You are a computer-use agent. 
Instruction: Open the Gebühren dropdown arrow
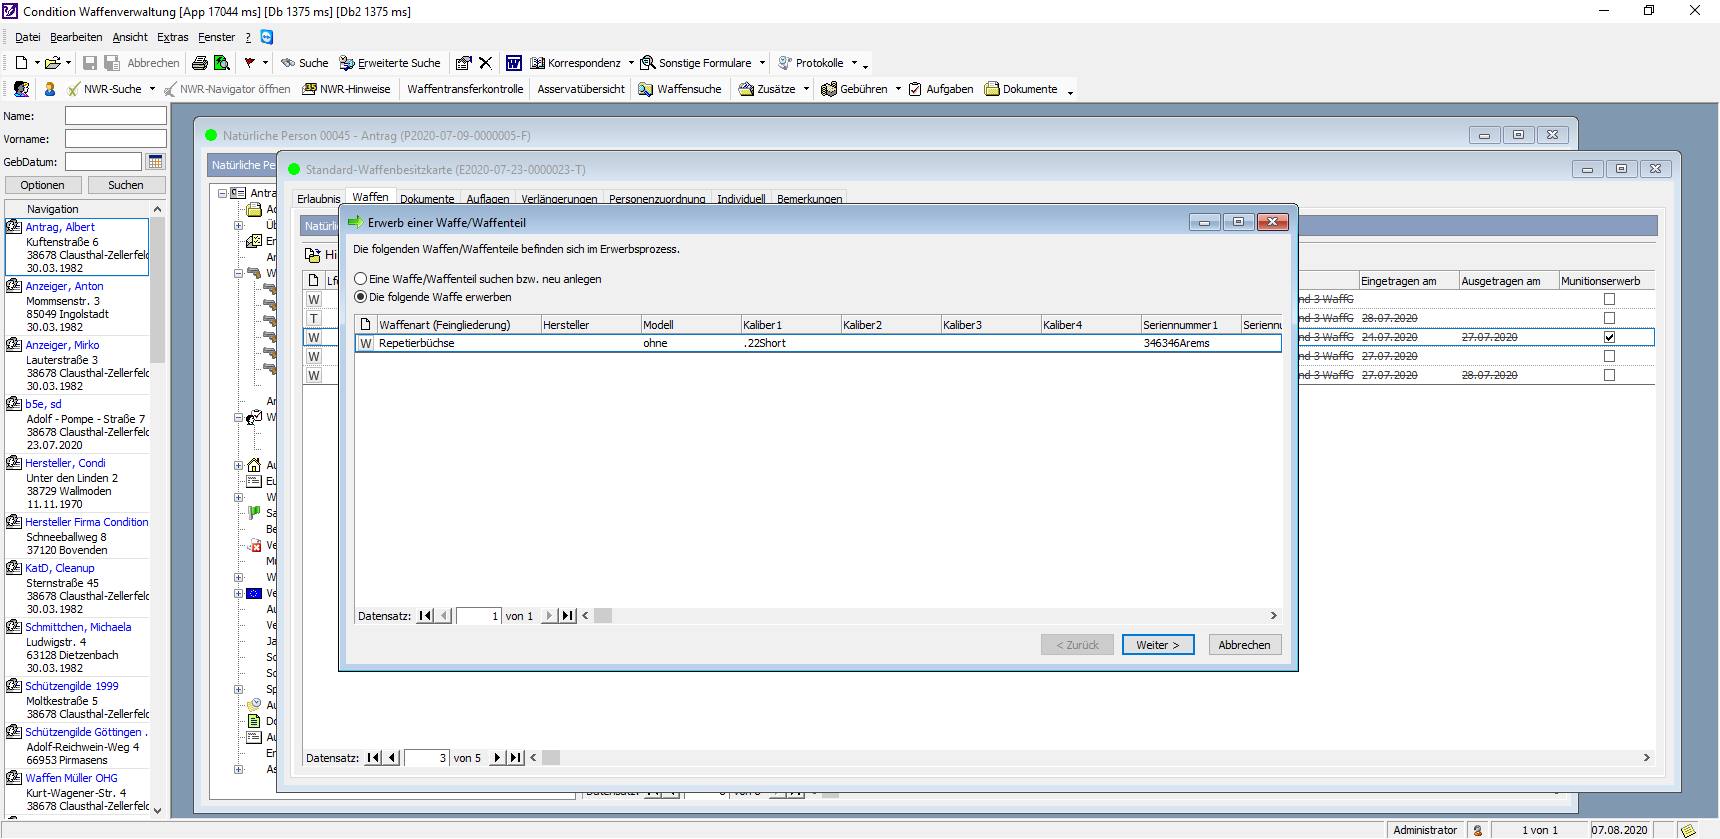(x=898, y=89)
